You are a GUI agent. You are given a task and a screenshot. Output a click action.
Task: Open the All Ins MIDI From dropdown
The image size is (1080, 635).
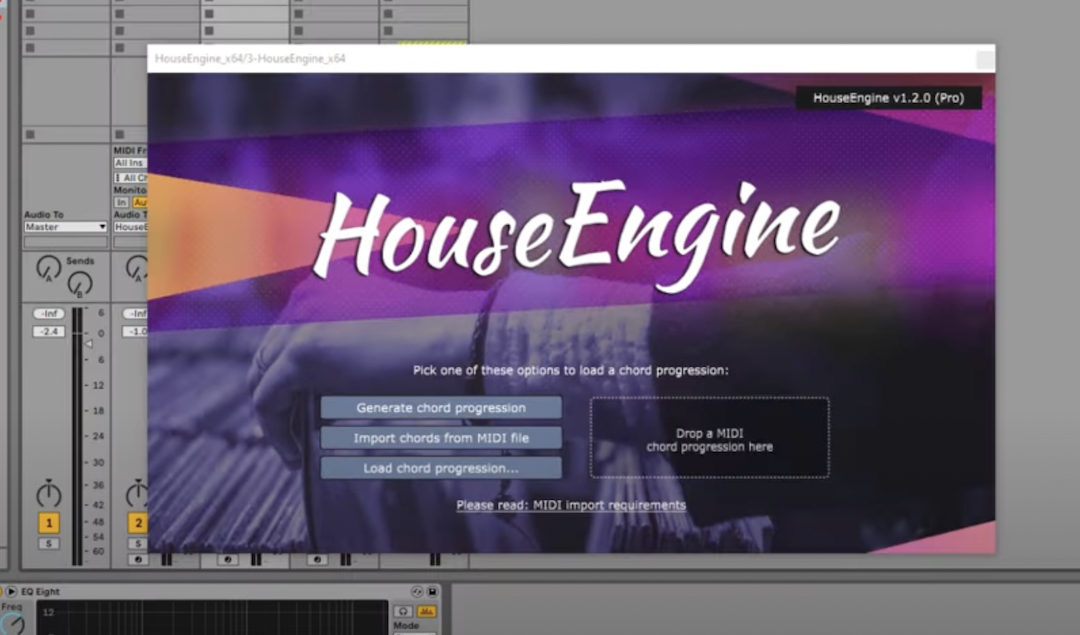[x=130, y=163]
